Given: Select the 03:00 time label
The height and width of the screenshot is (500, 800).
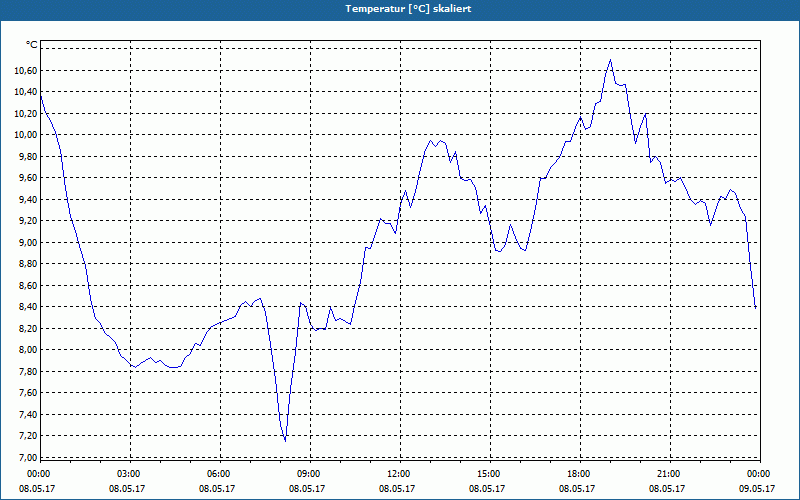Looking at the screenshot, I should click(x=129, y=474).
